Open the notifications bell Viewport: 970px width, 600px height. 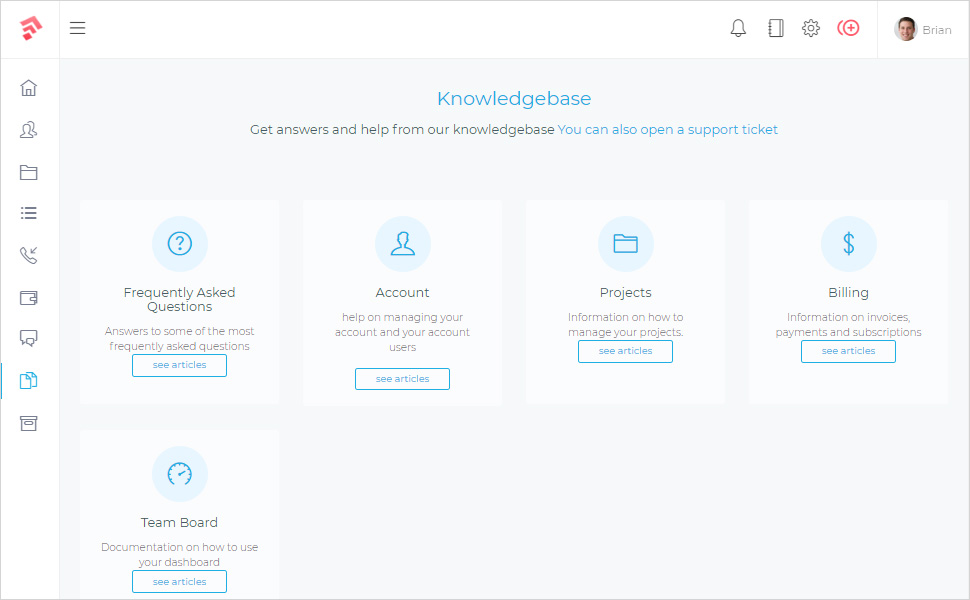click(x=738, y=29)
